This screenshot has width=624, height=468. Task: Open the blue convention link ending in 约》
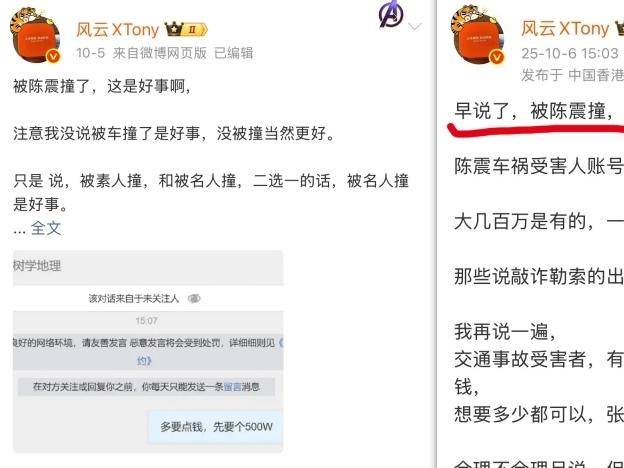click(x=144, y=361)
